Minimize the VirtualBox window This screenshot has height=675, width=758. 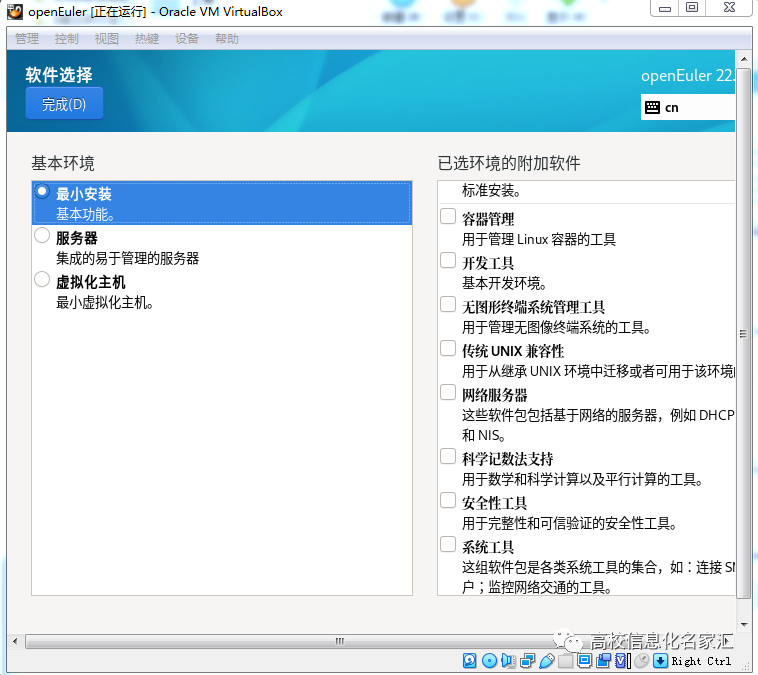(x=665, y=8)
